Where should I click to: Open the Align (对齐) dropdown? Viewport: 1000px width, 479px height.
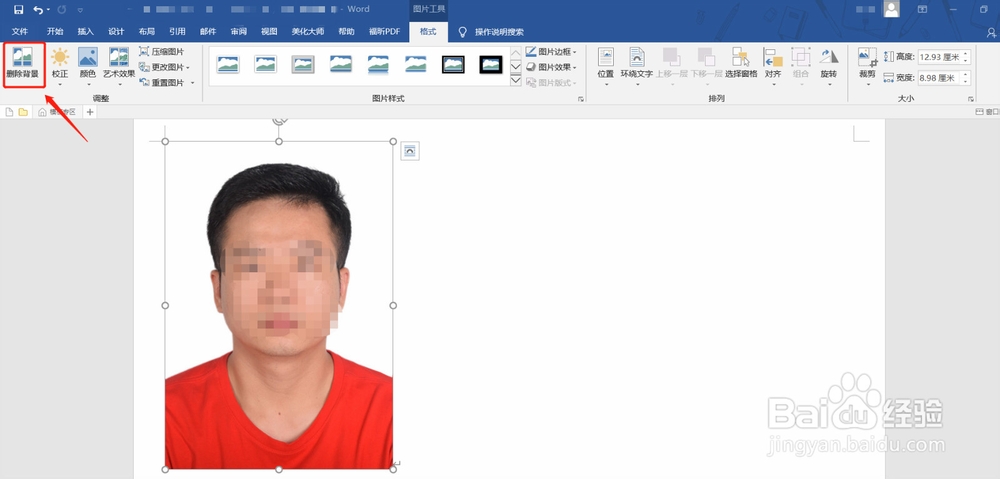click(x=773, y=66)
